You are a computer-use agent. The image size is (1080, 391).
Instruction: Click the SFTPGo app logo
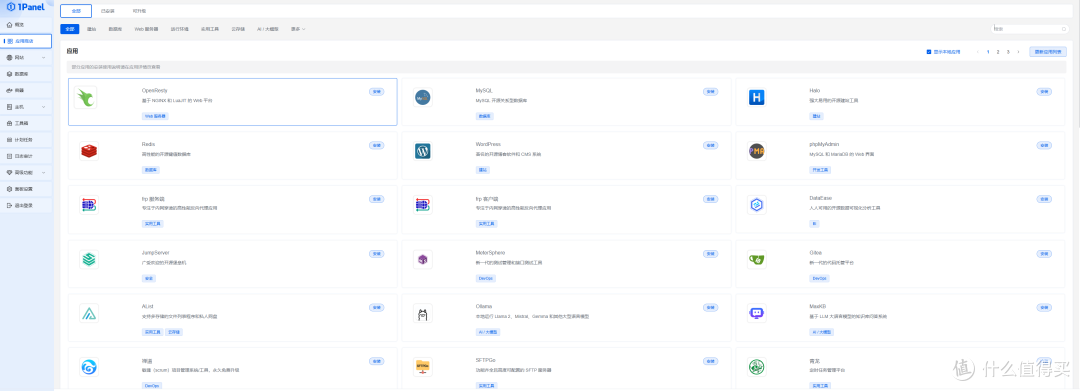point(423,367)
